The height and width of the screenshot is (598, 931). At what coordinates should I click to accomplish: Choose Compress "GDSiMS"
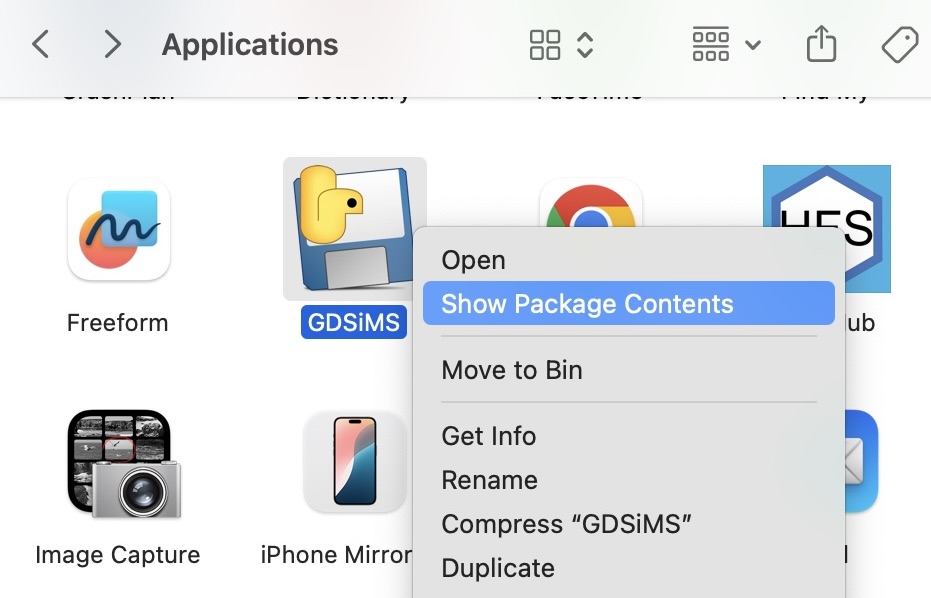tap(629, 524)
